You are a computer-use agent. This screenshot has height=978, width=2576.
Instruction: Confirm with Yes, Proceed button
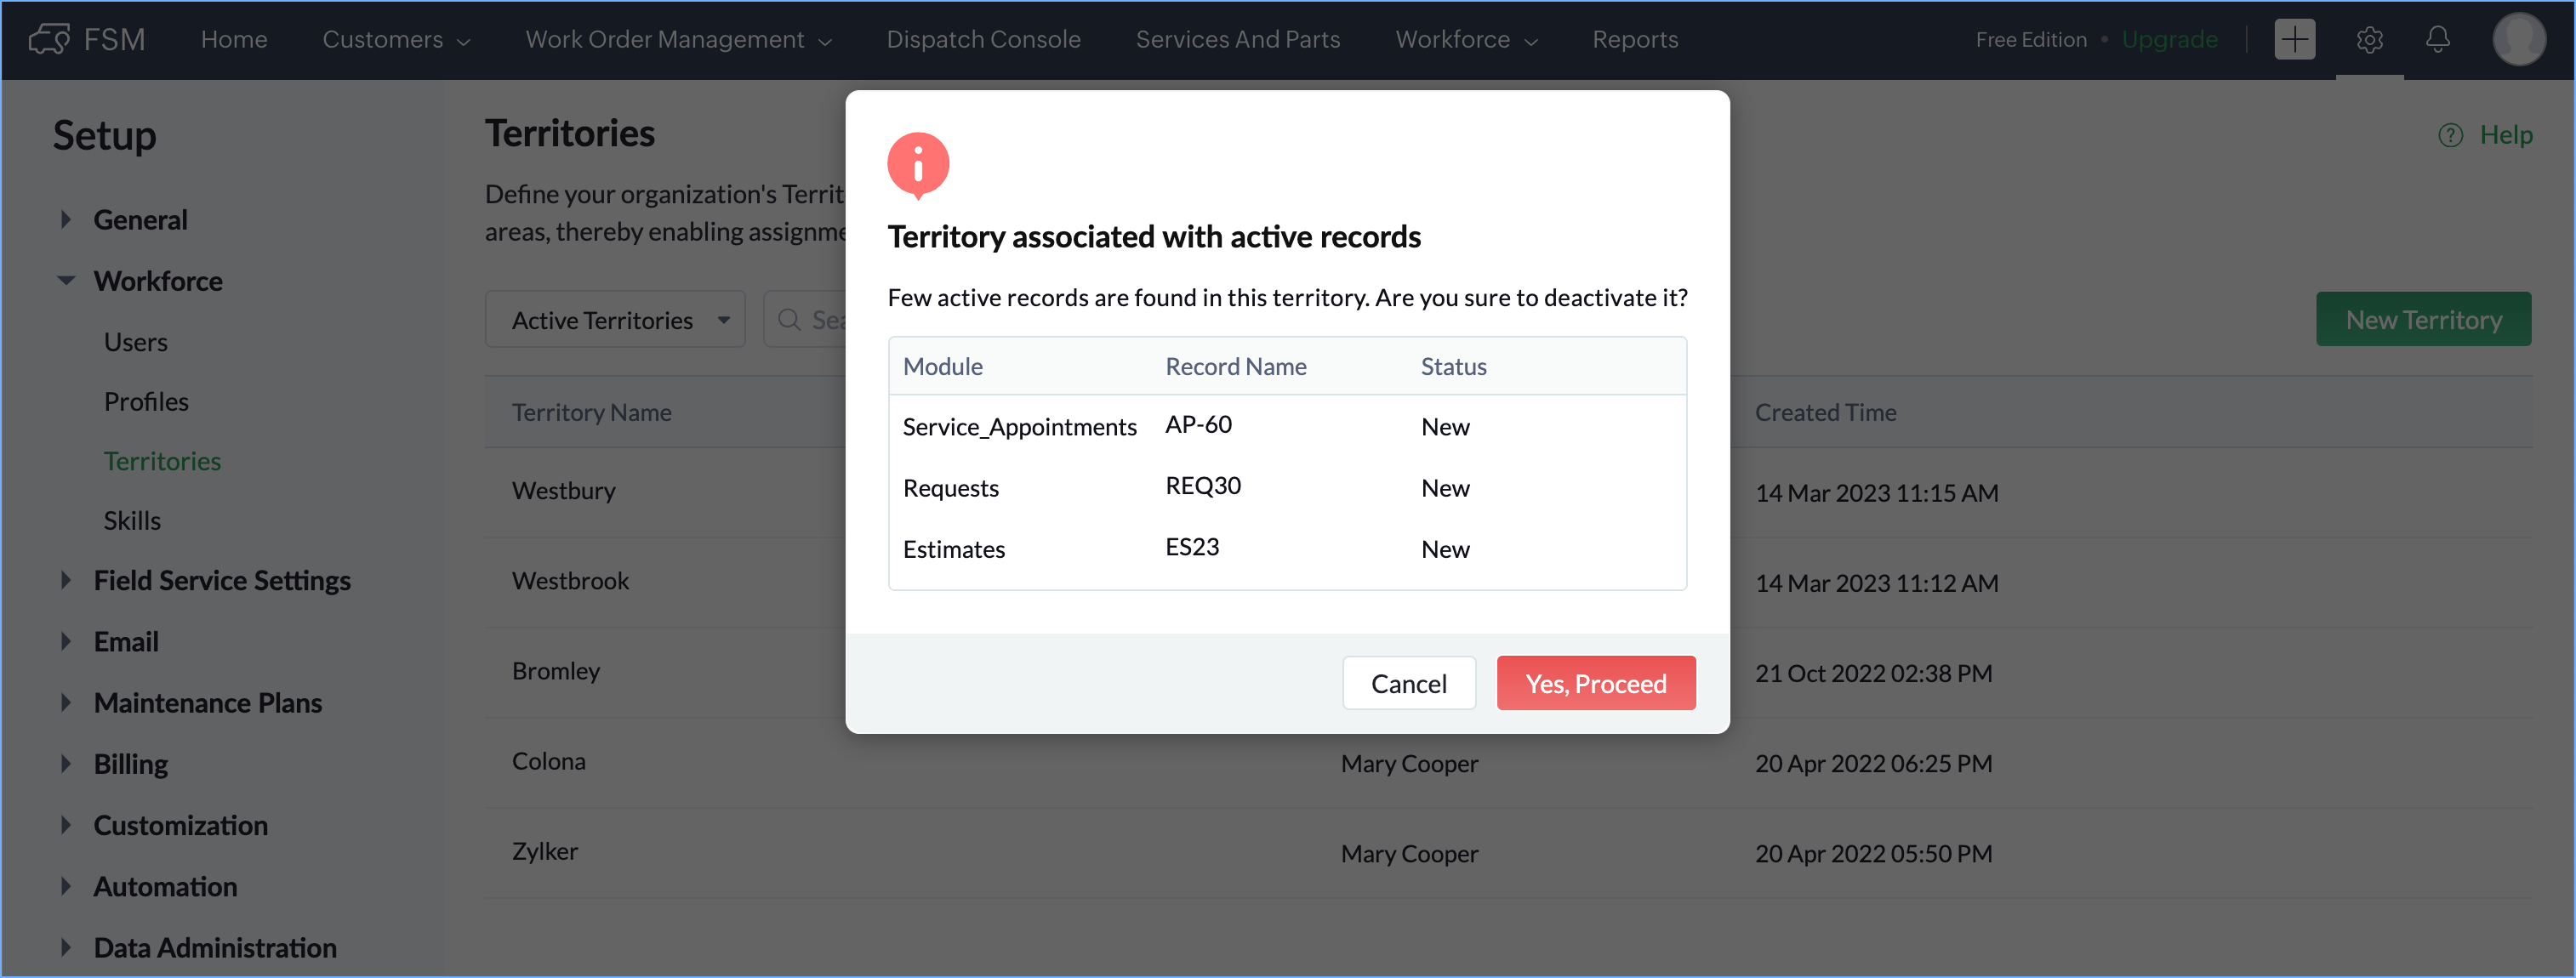pyautogui.click(x=1595, y=683)
